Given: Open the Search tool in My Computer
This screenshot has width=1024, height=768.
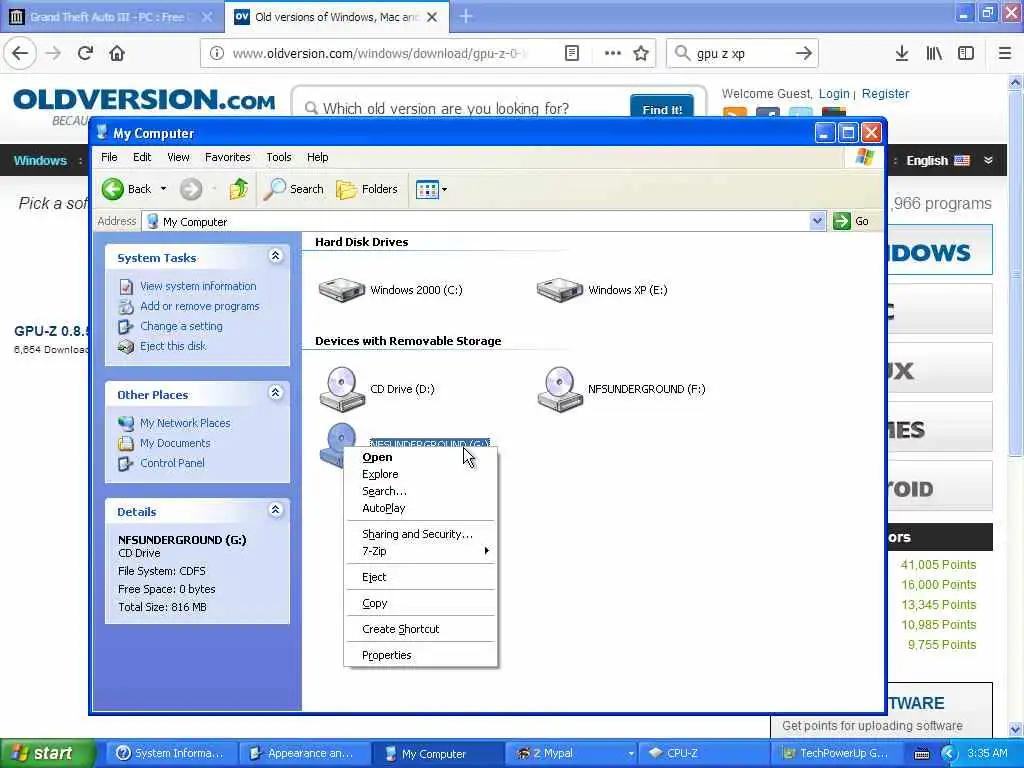Looking at the screenshot, I should coord(294,189).
